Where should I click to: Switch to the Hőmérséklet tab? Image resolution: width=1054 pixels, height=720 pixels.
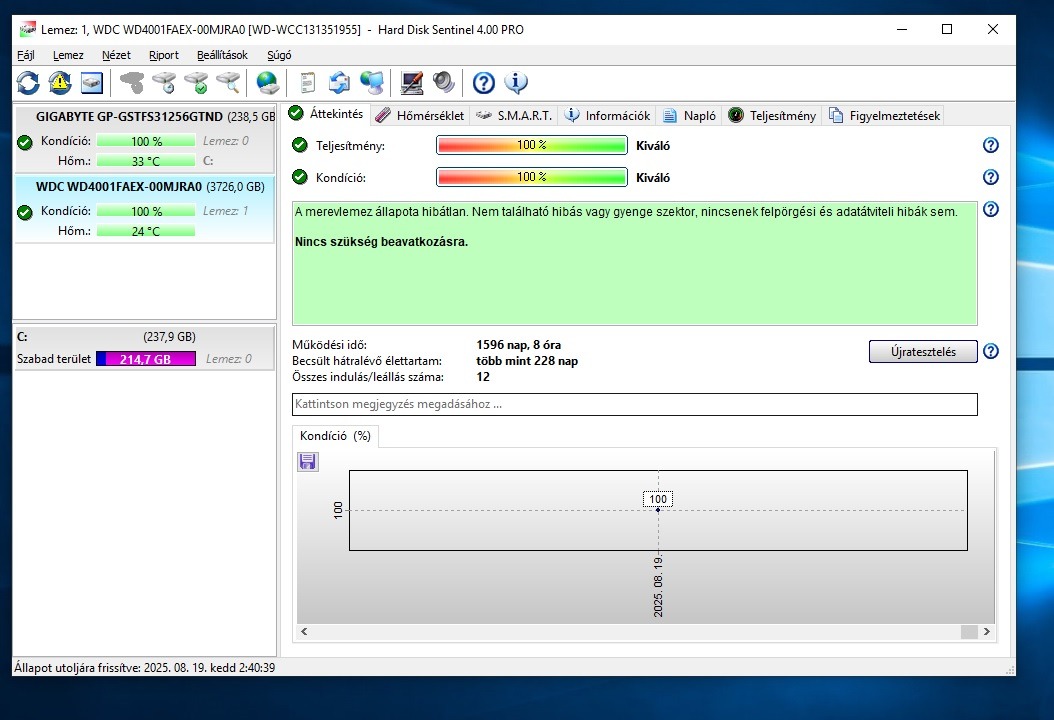tap(420, 116)
